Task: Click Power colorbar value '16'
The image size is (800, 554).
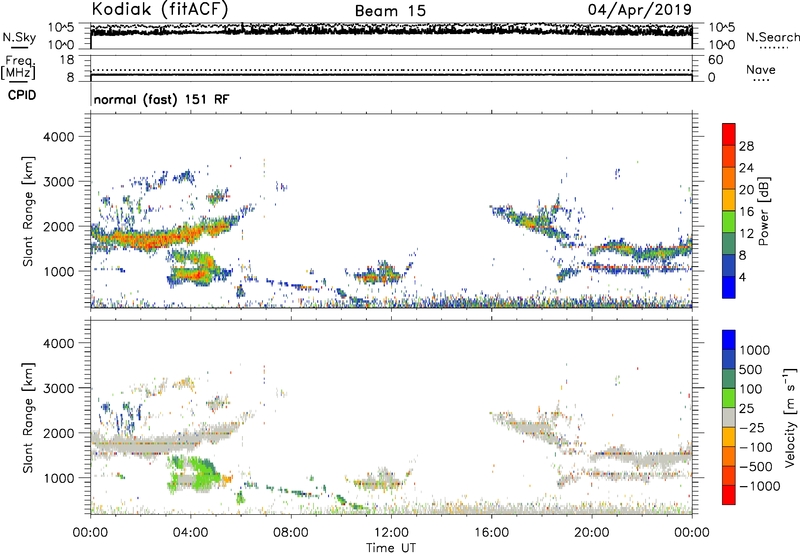Action: (x=746, y=212)
